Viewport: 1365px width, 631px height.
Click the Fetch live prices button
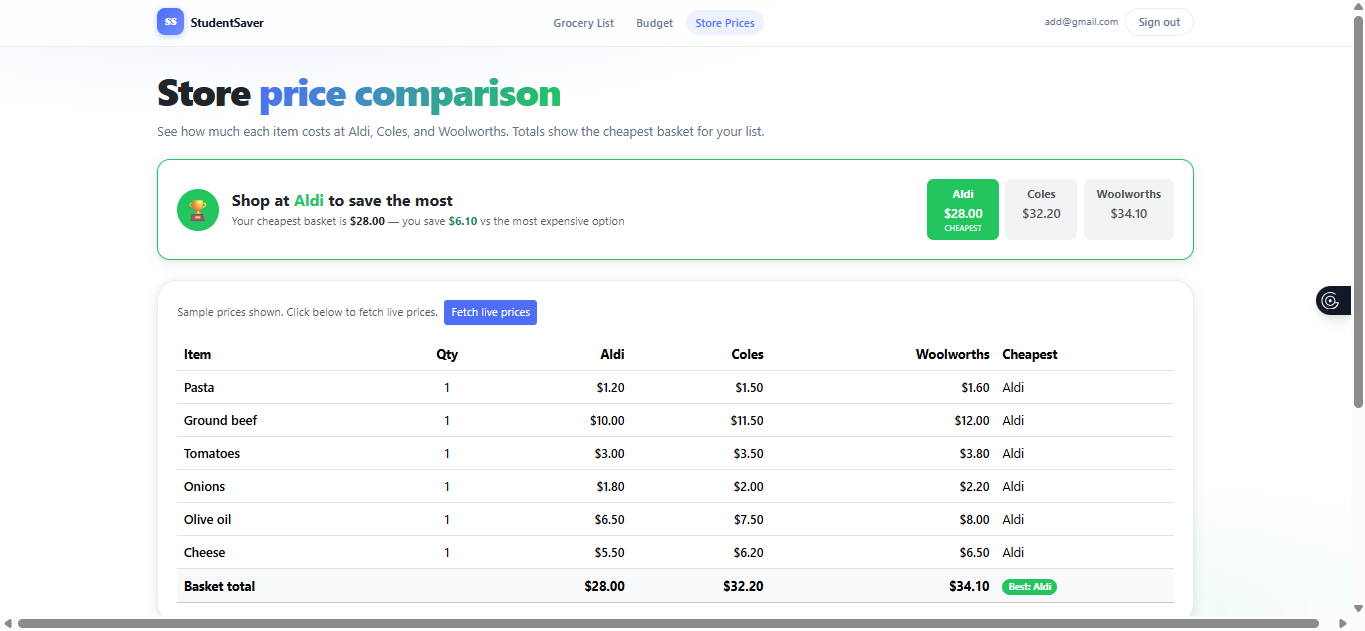[490, 313]
